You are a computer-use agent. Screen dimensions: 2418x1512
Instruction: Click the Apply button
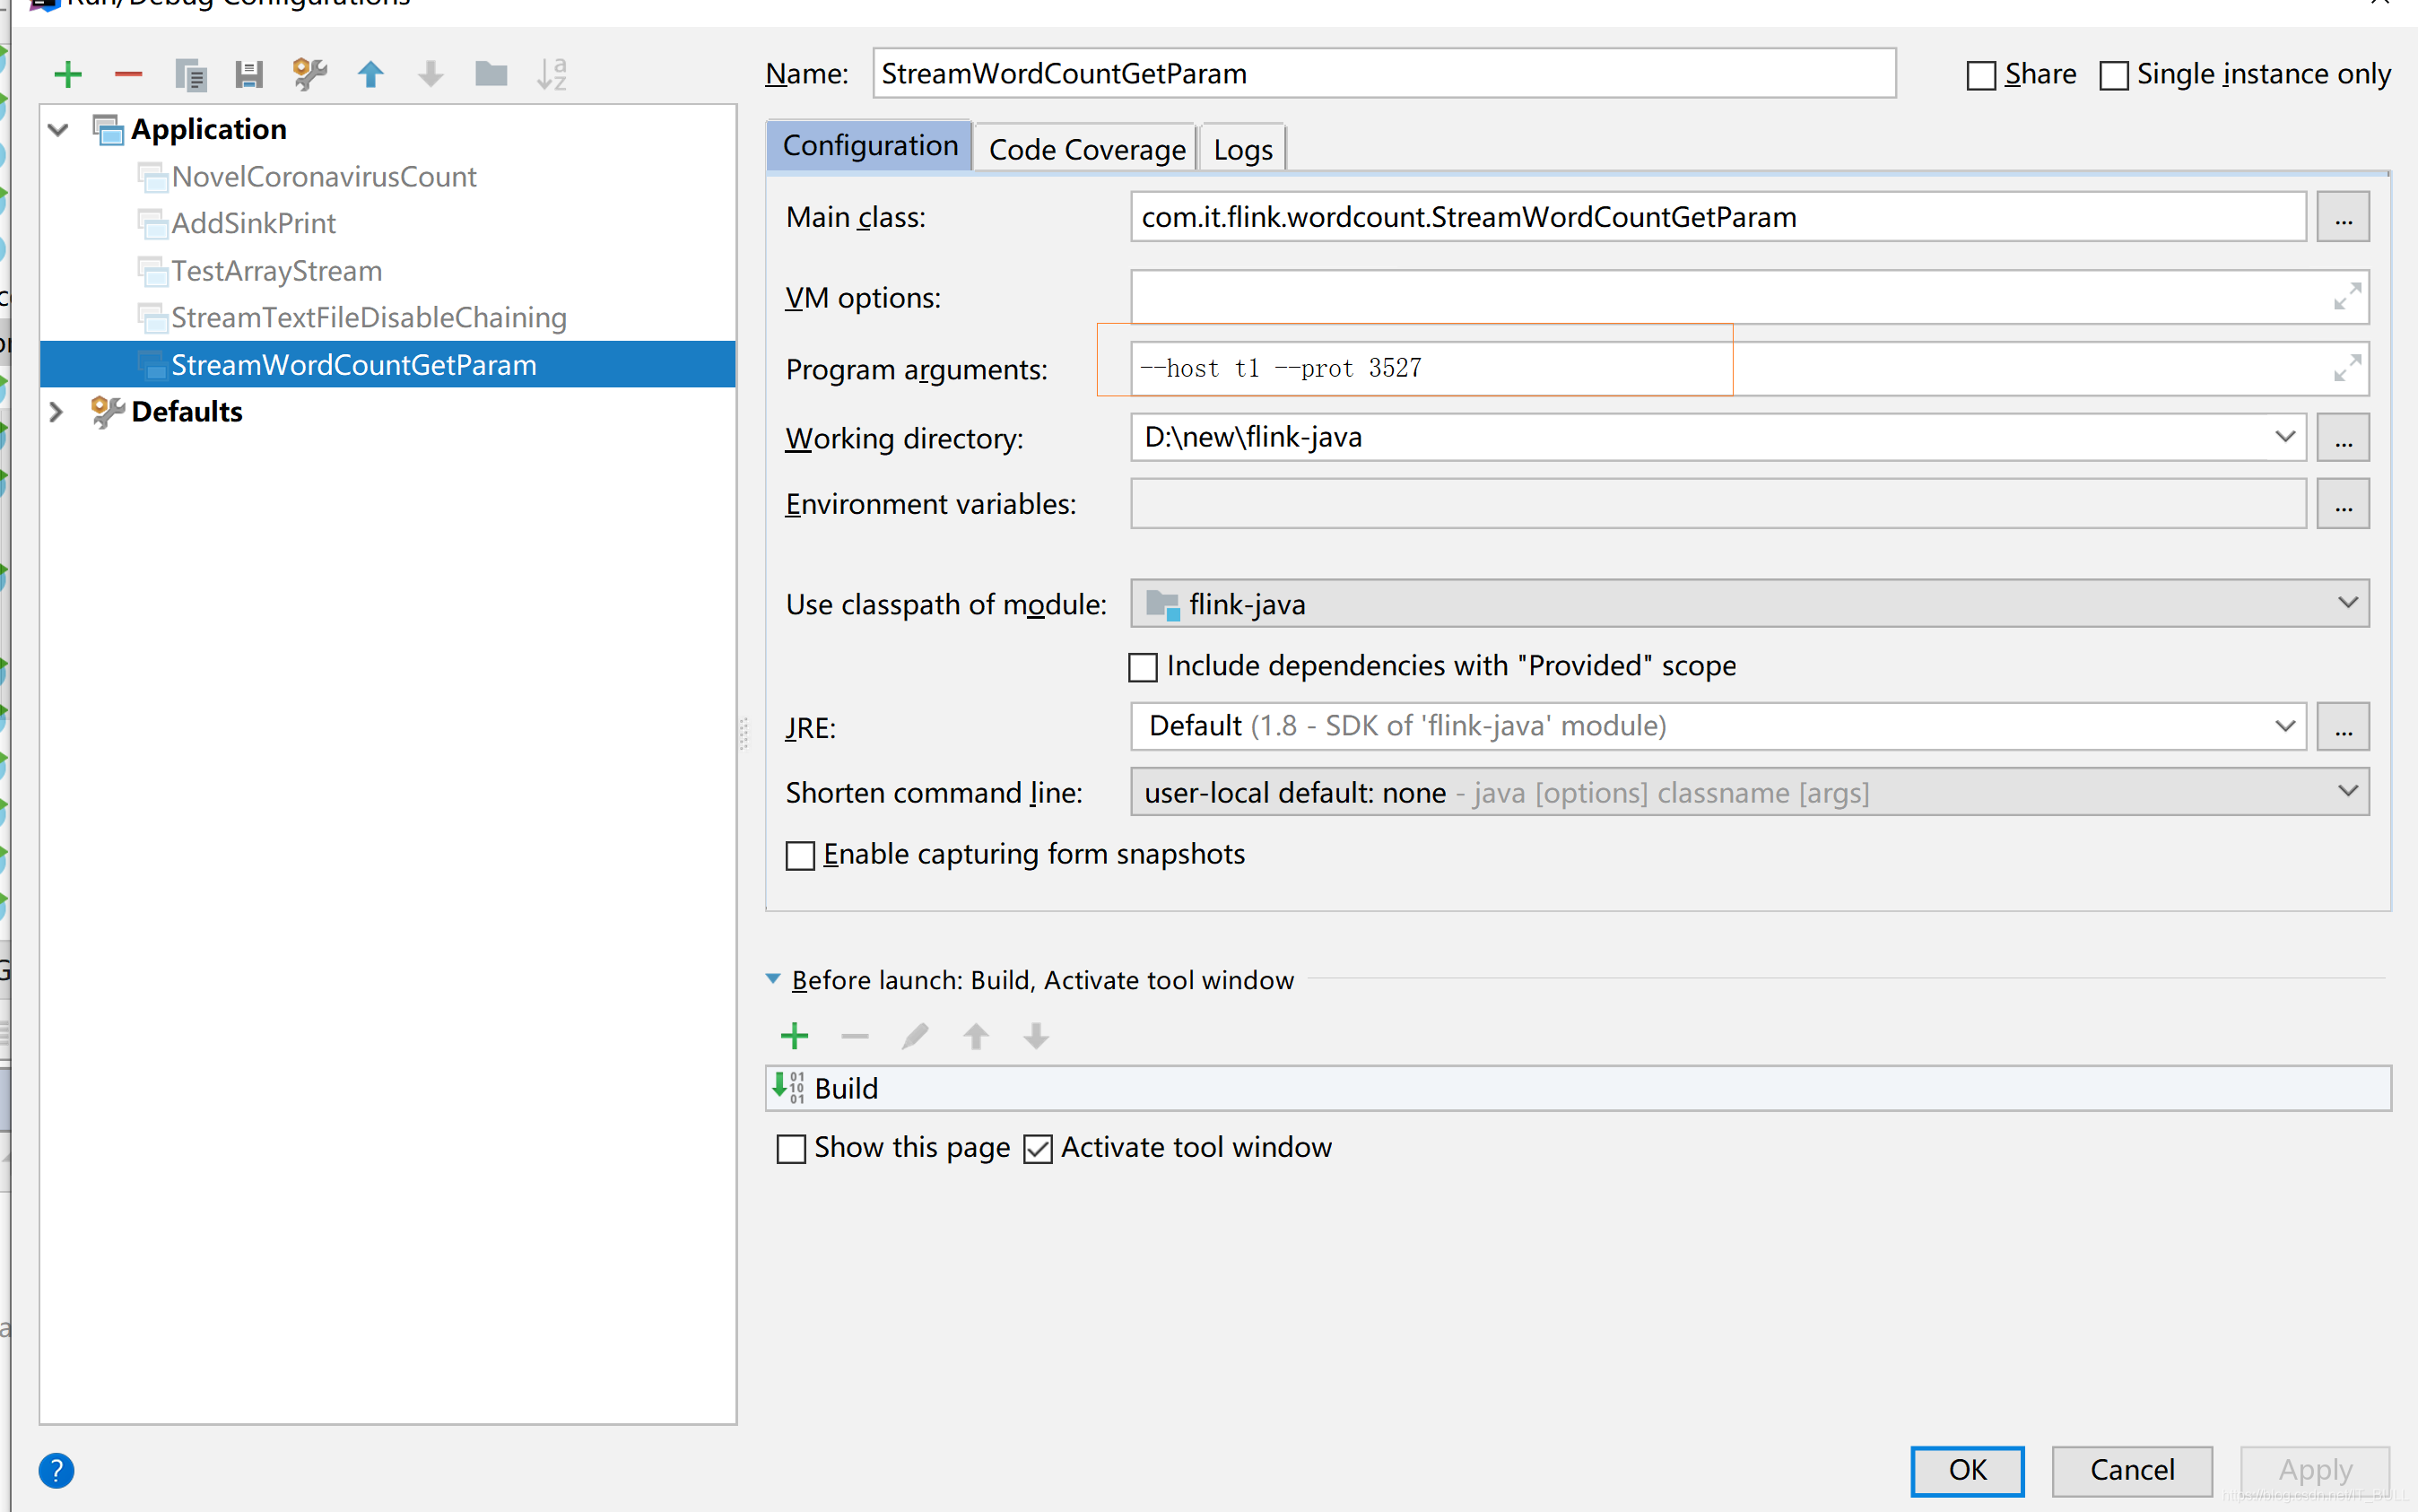pos(2315,1470)
